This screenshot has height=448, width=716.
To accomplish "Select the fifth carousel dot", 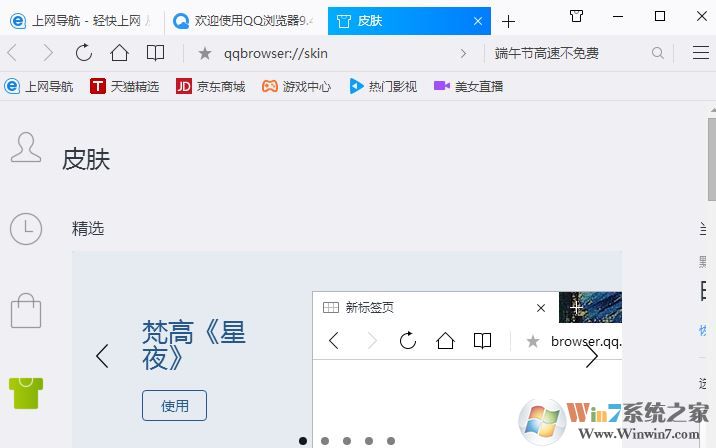I will coord(390,441).
